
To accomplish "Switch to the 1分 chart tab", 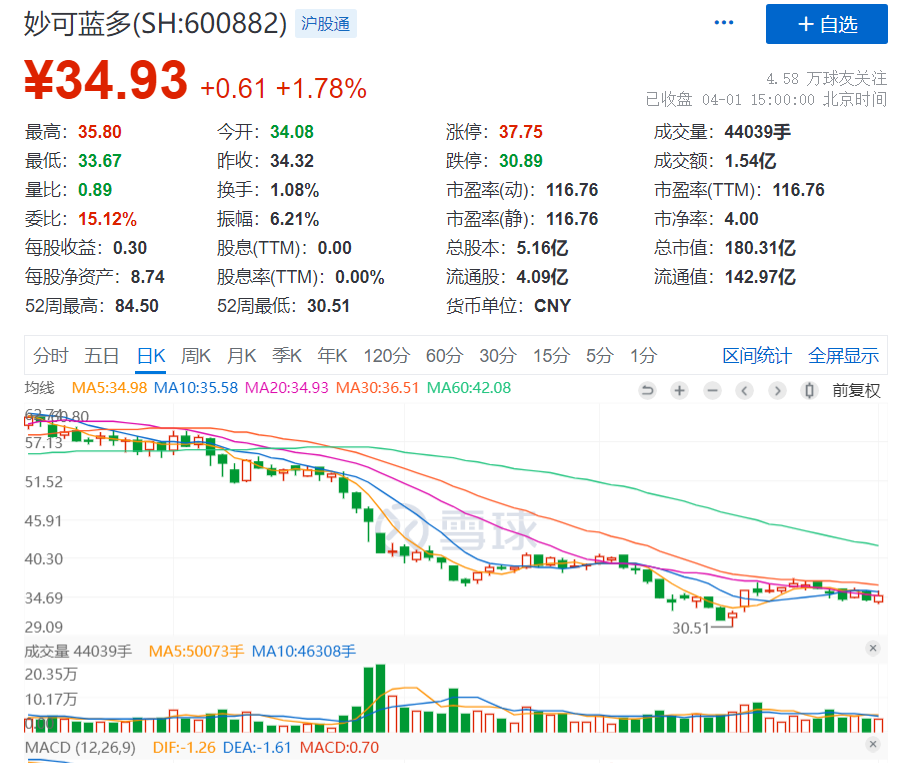I will [643, 355].
